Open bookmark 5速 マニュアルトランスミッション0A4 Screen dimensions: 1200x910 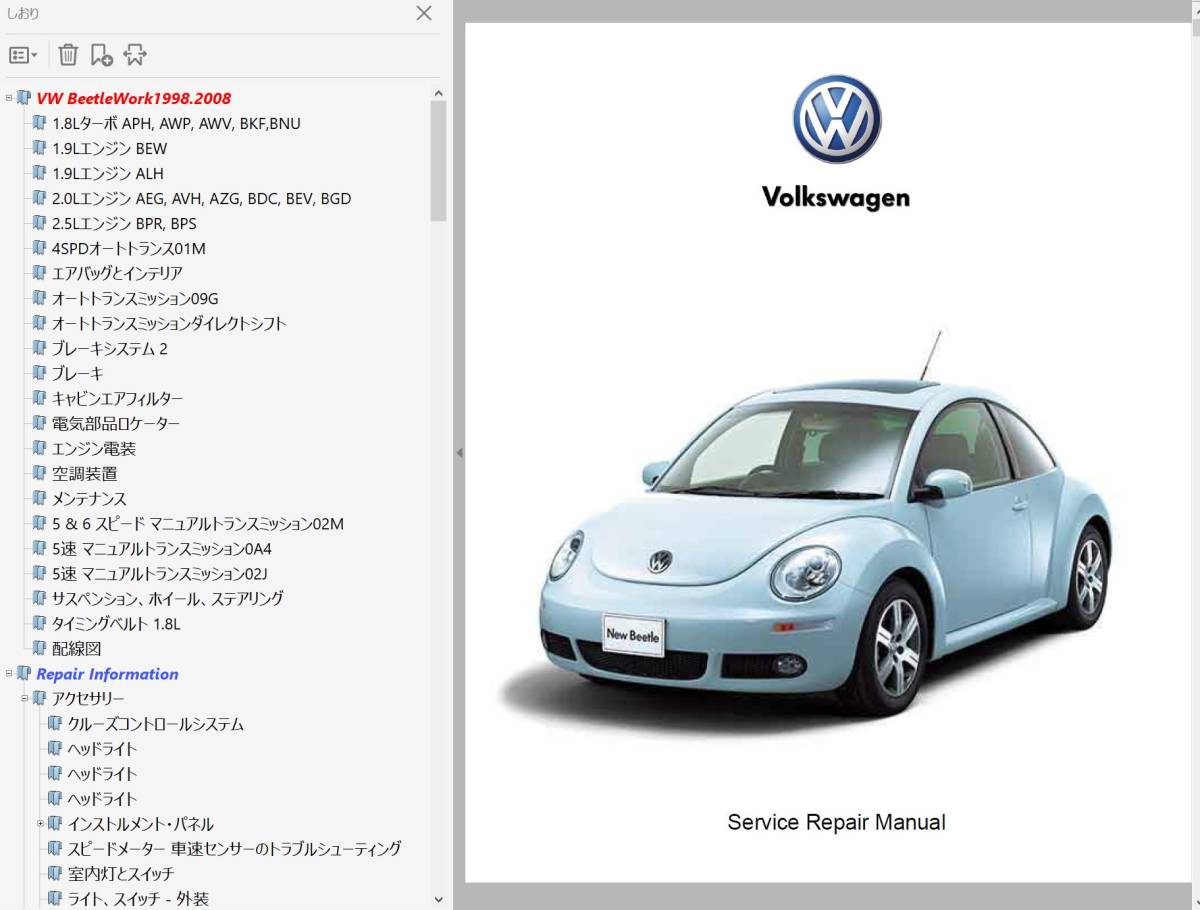[x=162, y=548]
